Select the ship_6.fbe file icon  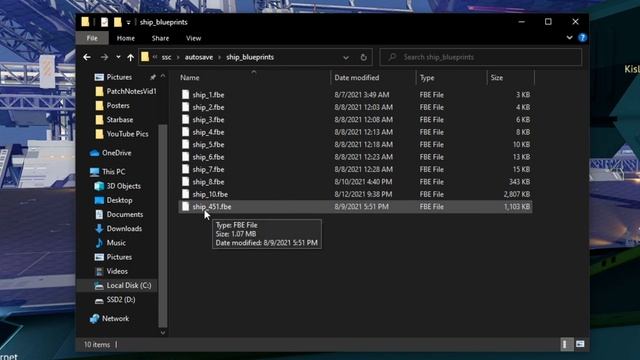(186, 157)
